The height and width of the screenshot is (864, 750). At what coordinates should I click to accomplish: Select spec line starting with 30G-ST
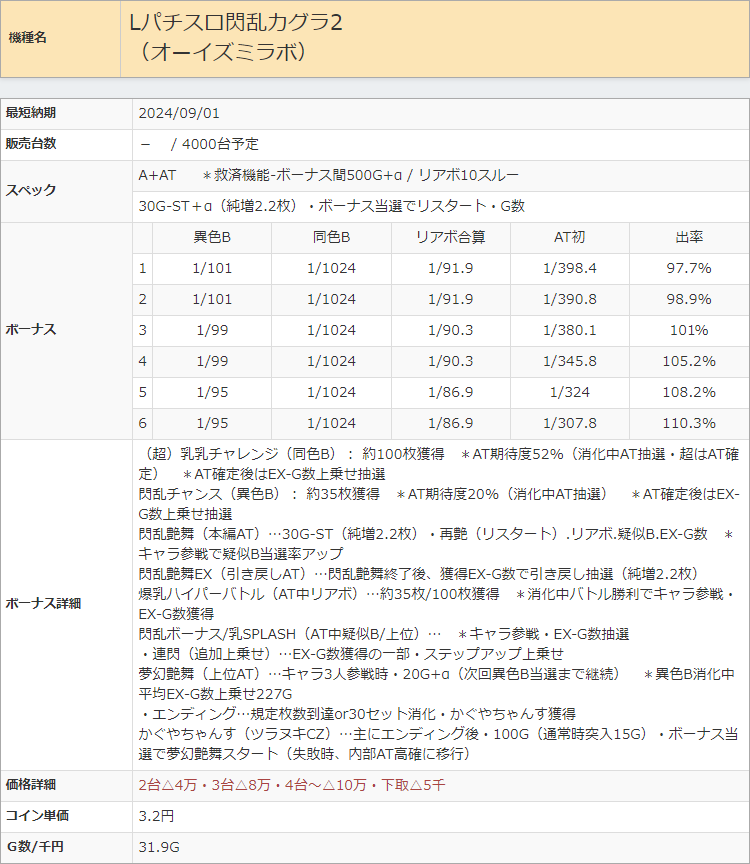tap(331, 206)
